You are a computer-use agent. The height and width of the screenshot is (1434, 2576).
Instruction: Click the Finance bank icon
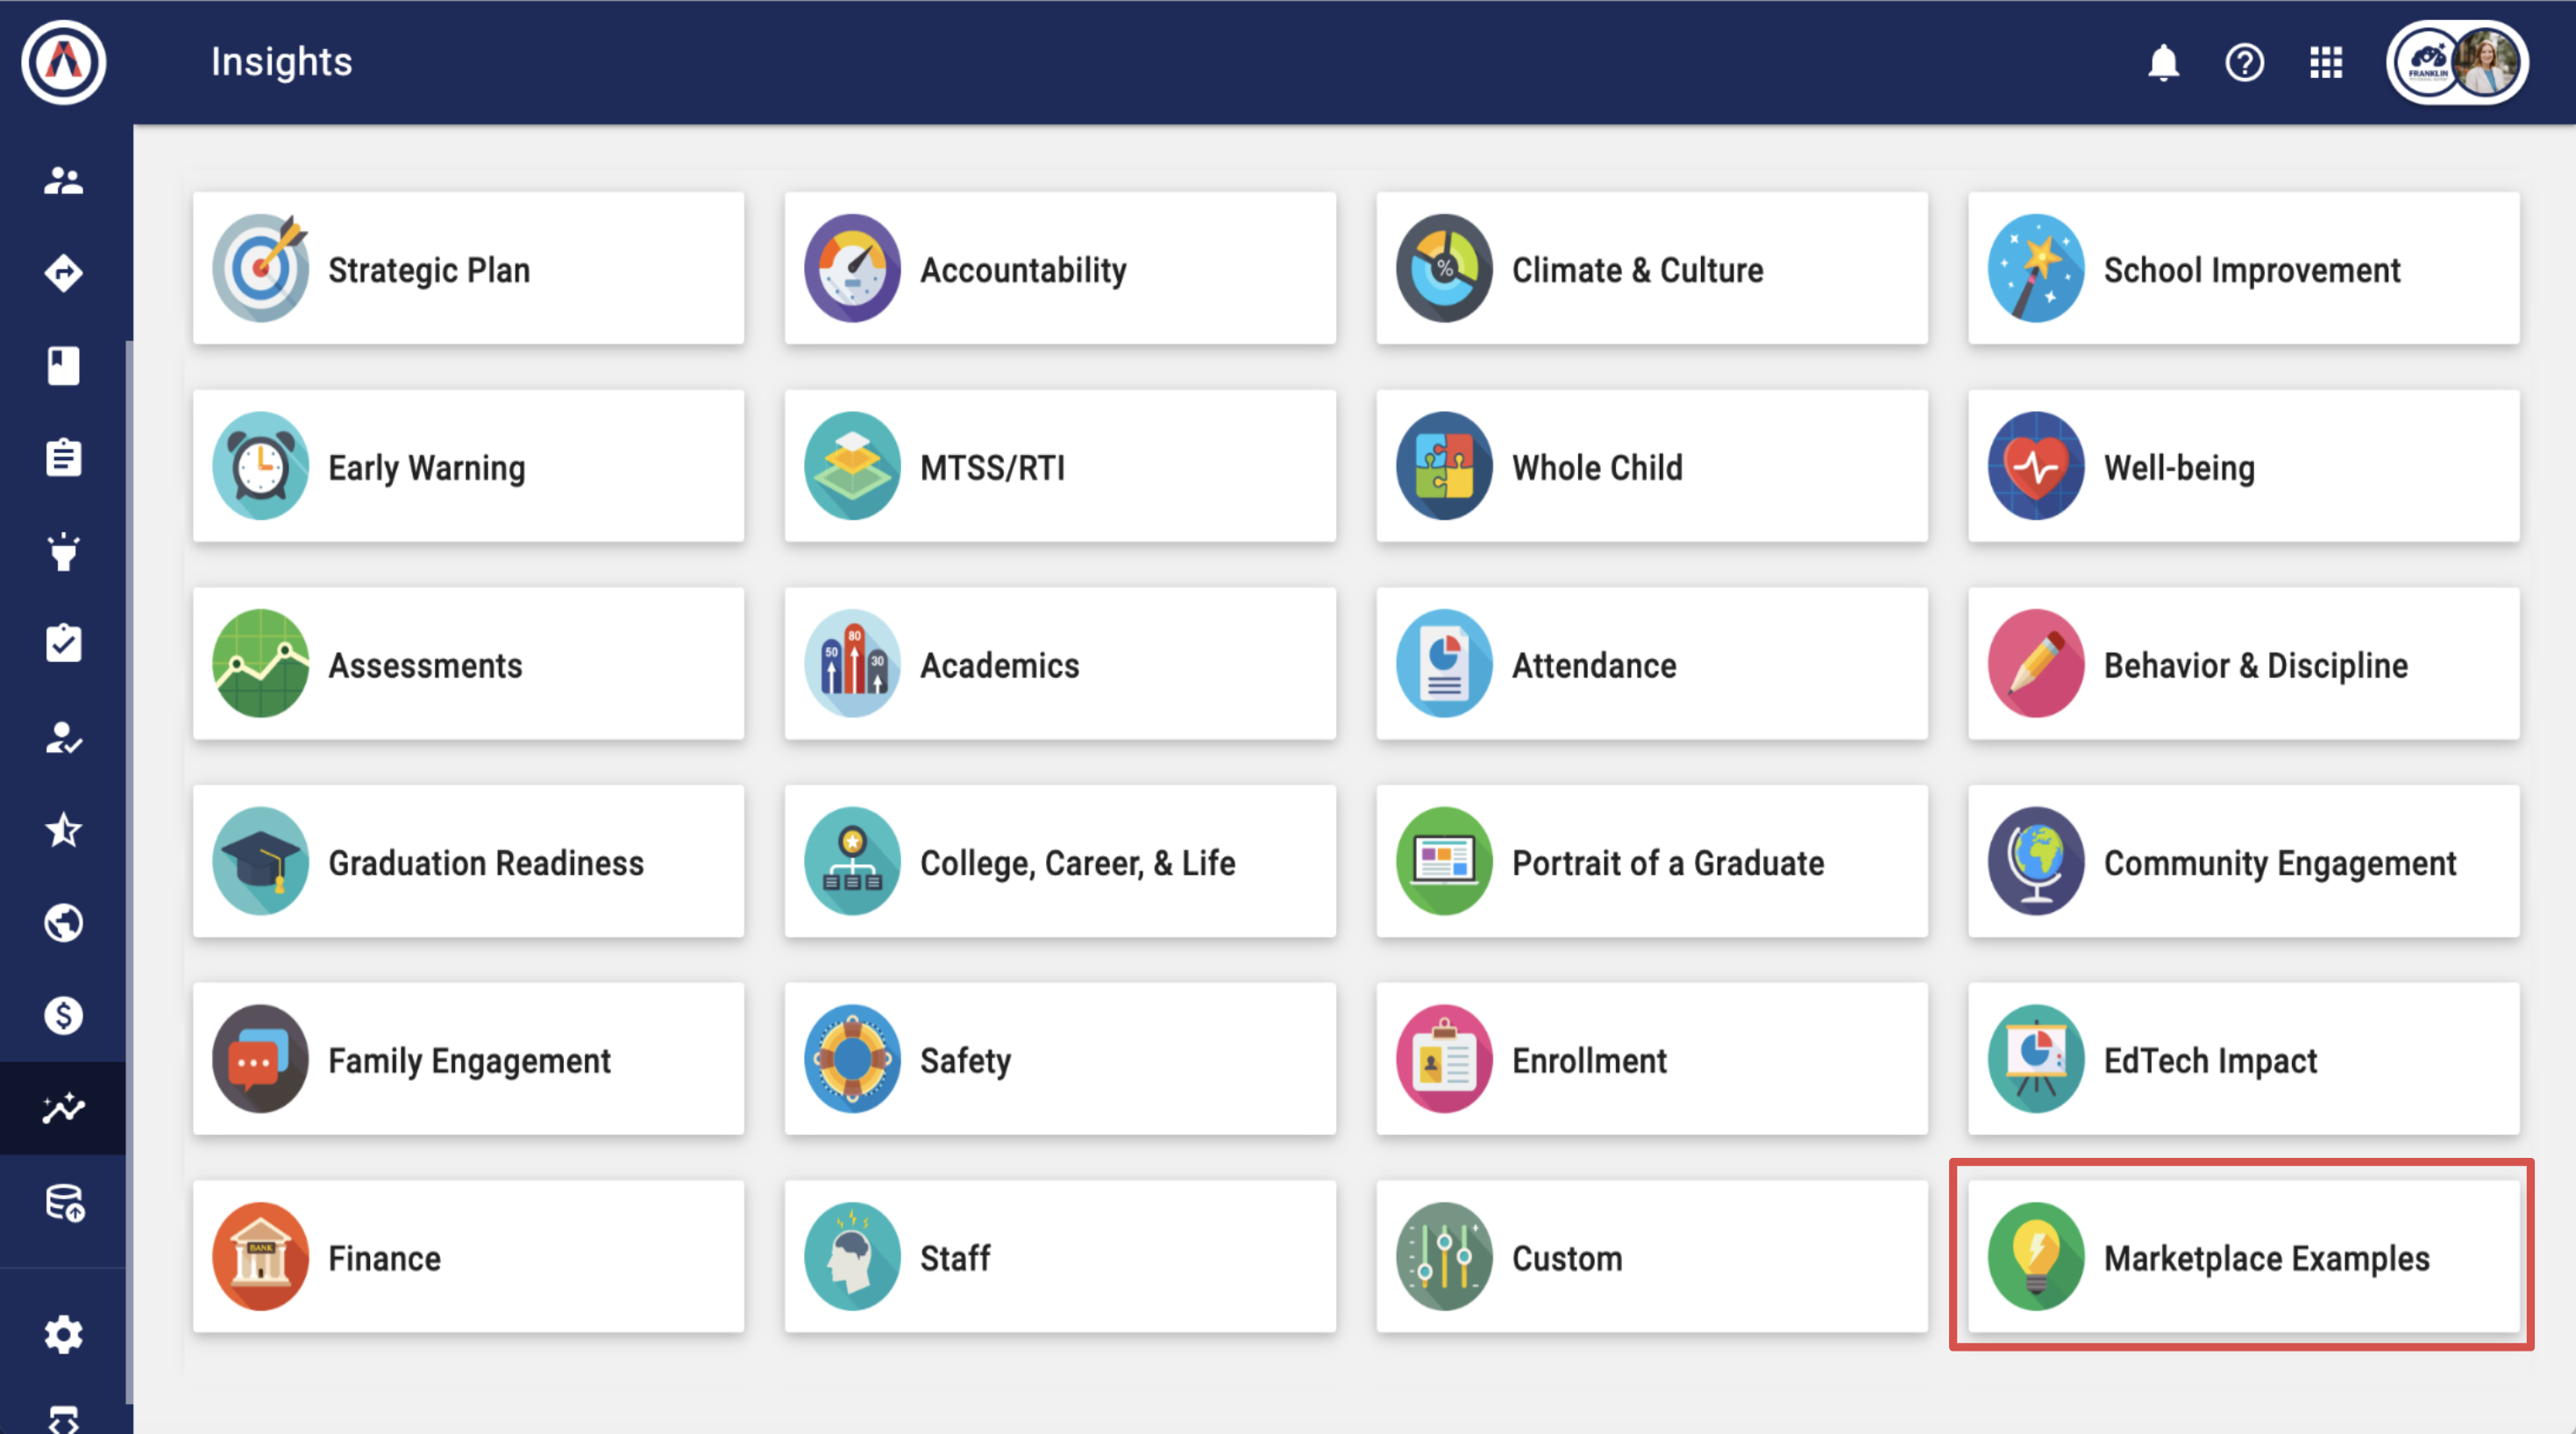(261, 1257)
